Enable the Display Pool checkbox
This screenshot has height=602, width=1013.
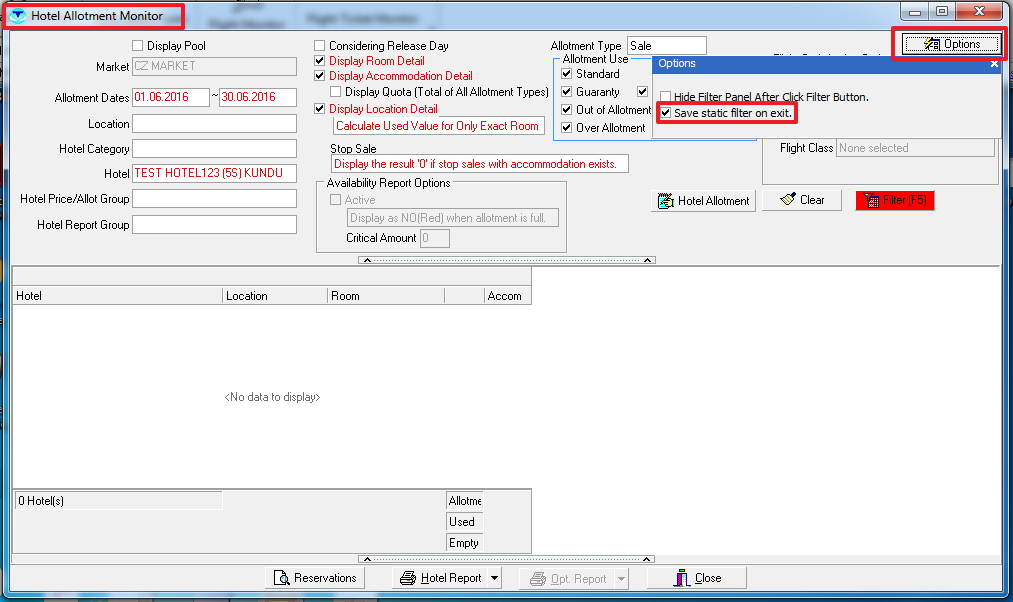click(x=138, y=46)
